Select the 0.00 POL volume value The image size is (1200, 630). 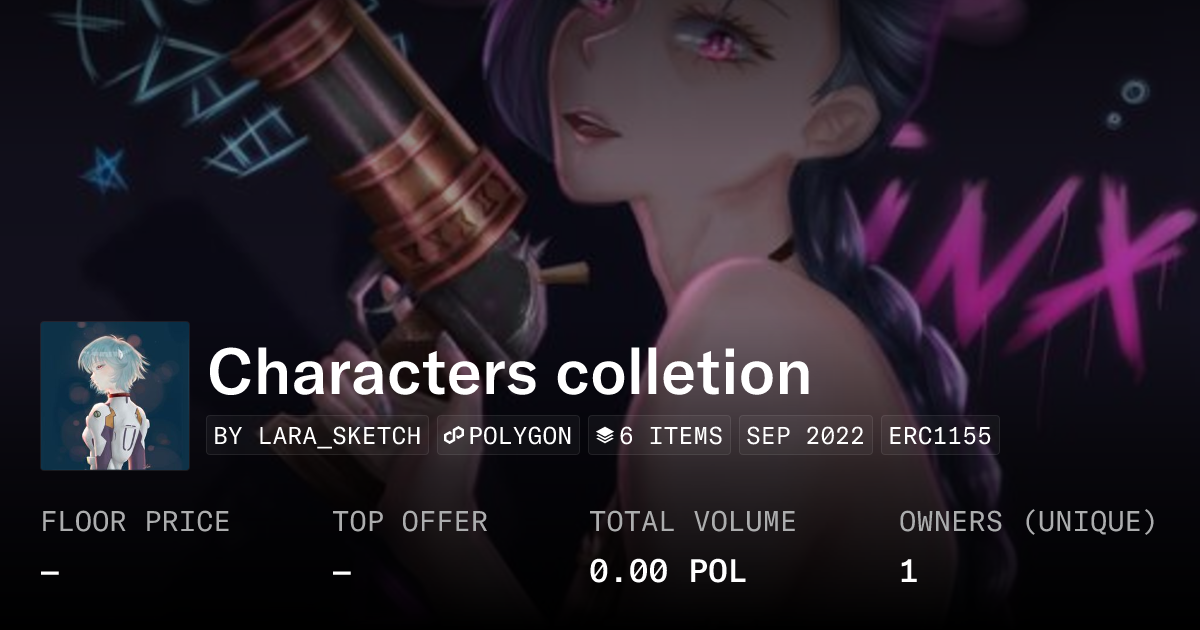click(668, 572)
